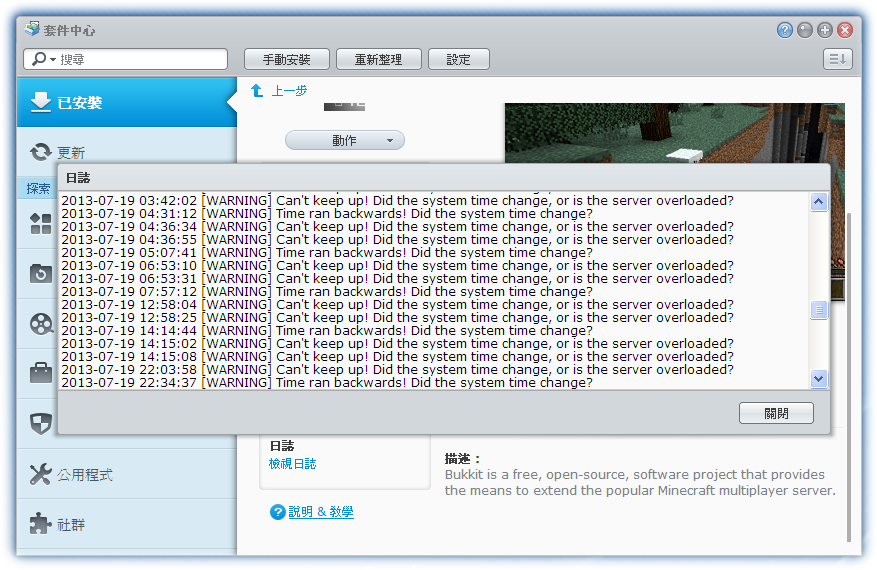Click the main page vertical scrollbar
Viewport: 877px width, 570px height.
pyautogui.click(x=849, y=378)
